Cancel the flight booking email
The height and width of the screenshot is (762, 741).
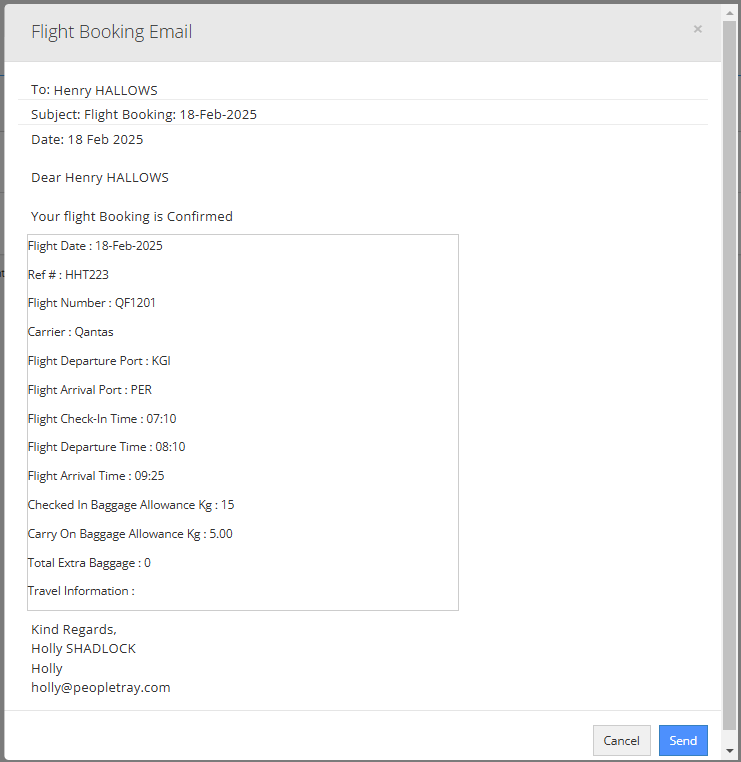621,740
